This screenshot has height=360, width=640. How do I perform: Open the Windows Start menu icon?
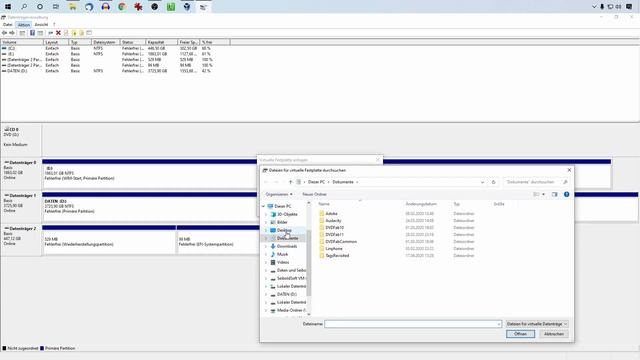pos(8,7)
